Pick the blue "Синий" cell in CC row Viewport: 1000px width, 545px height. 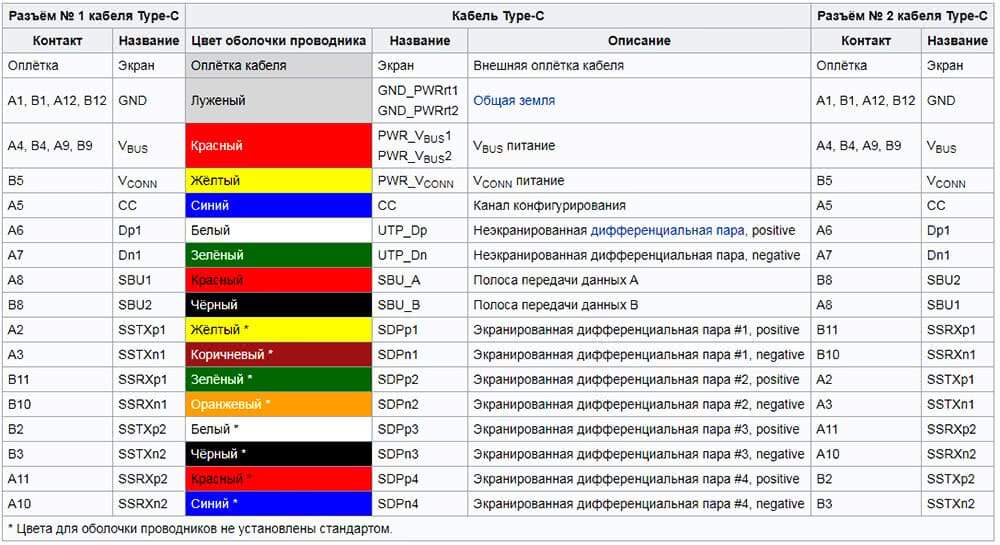click(278, 205)
